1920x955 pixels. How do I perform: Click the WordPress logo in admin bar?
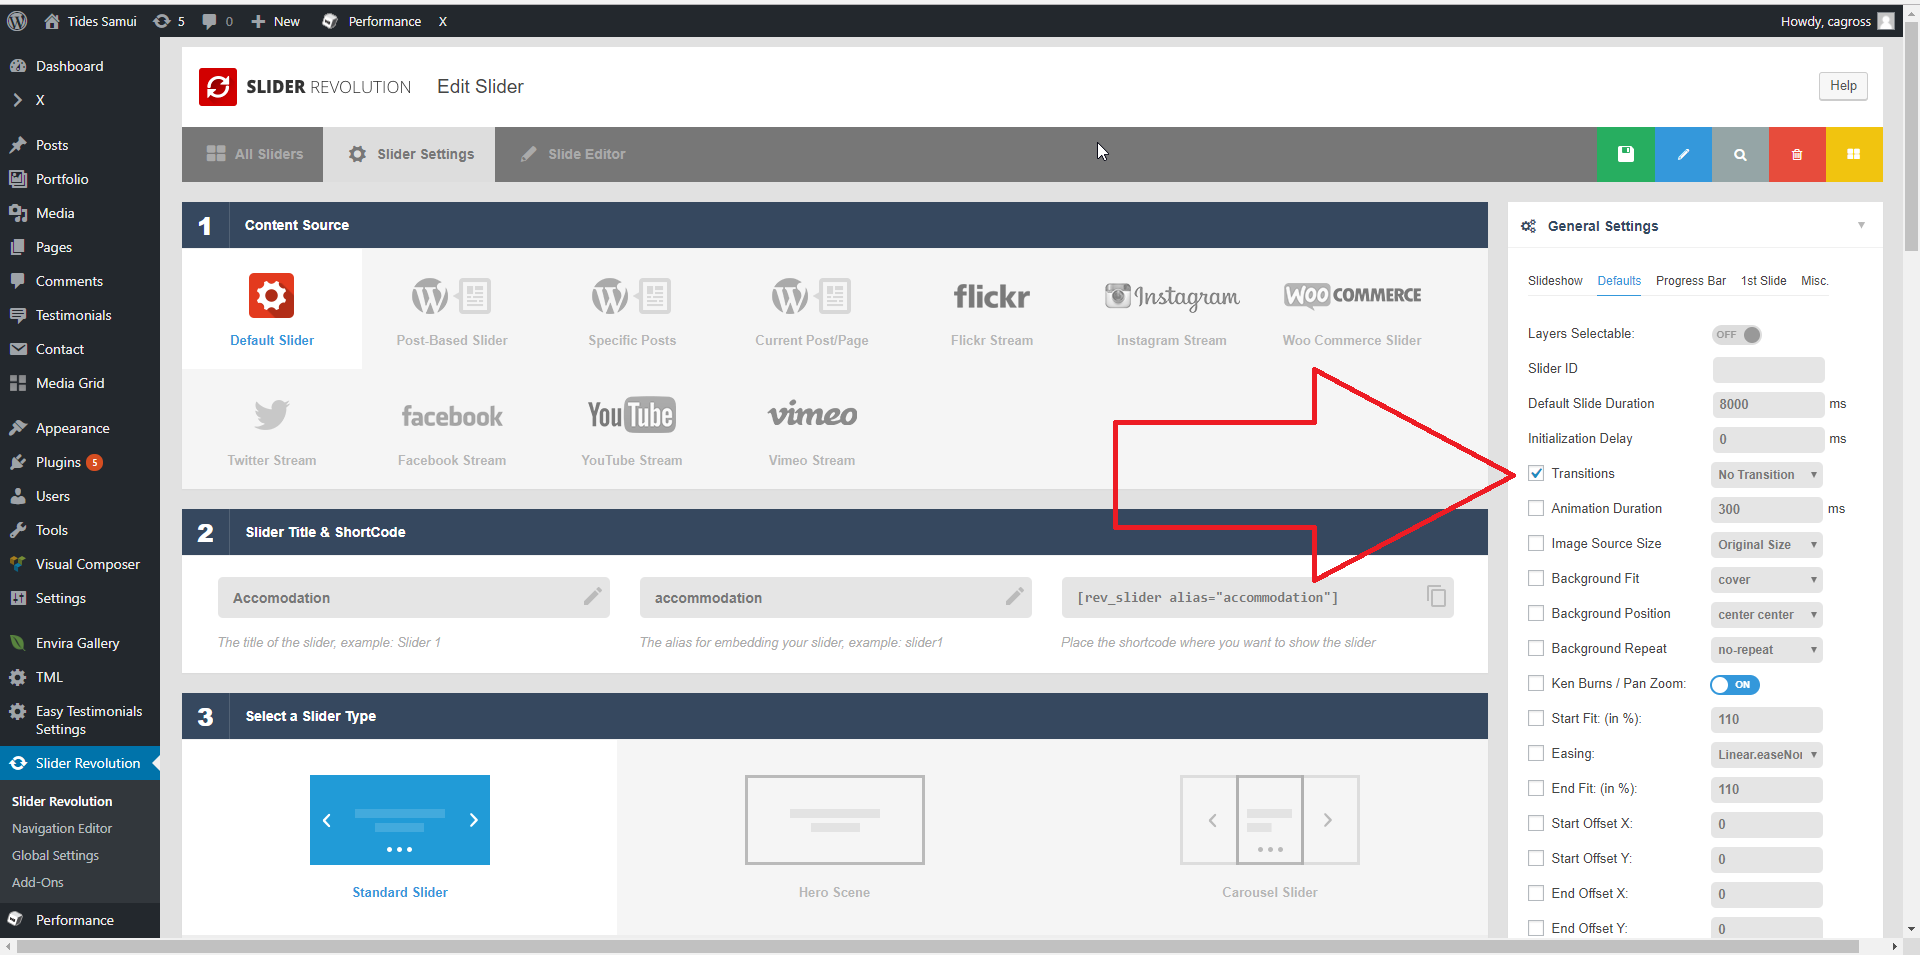(17, 21)
